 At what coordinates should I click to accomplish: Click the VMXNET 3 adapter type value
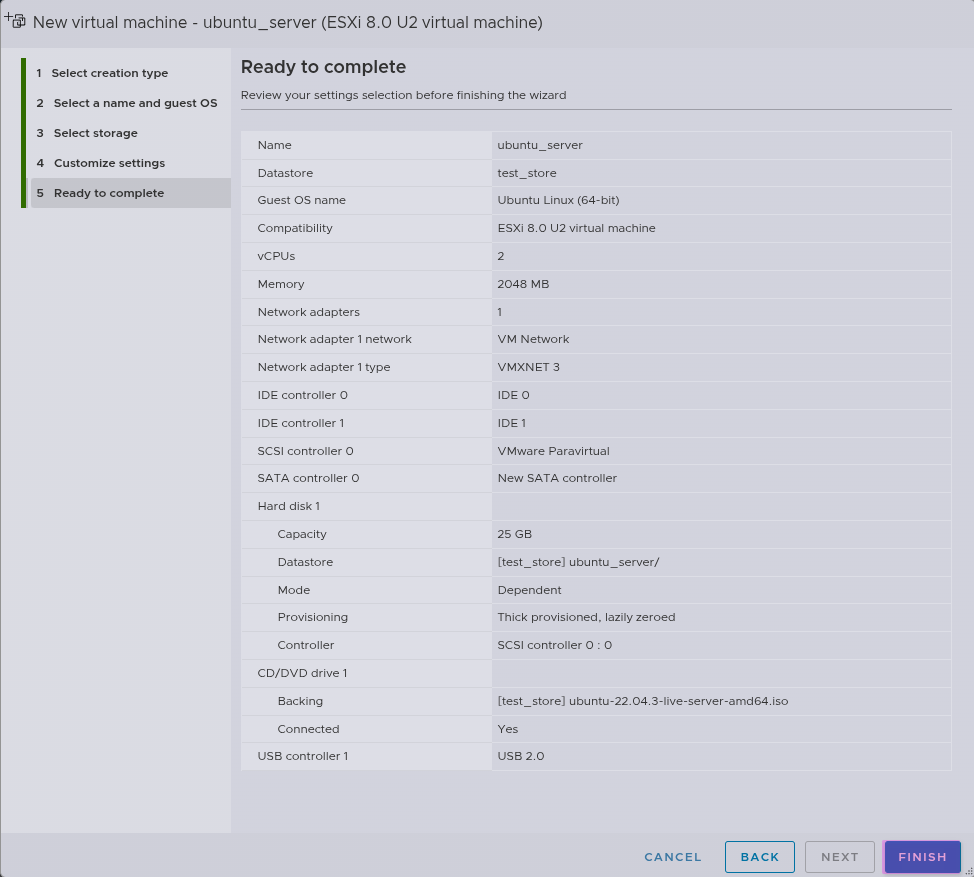(528, 367)
